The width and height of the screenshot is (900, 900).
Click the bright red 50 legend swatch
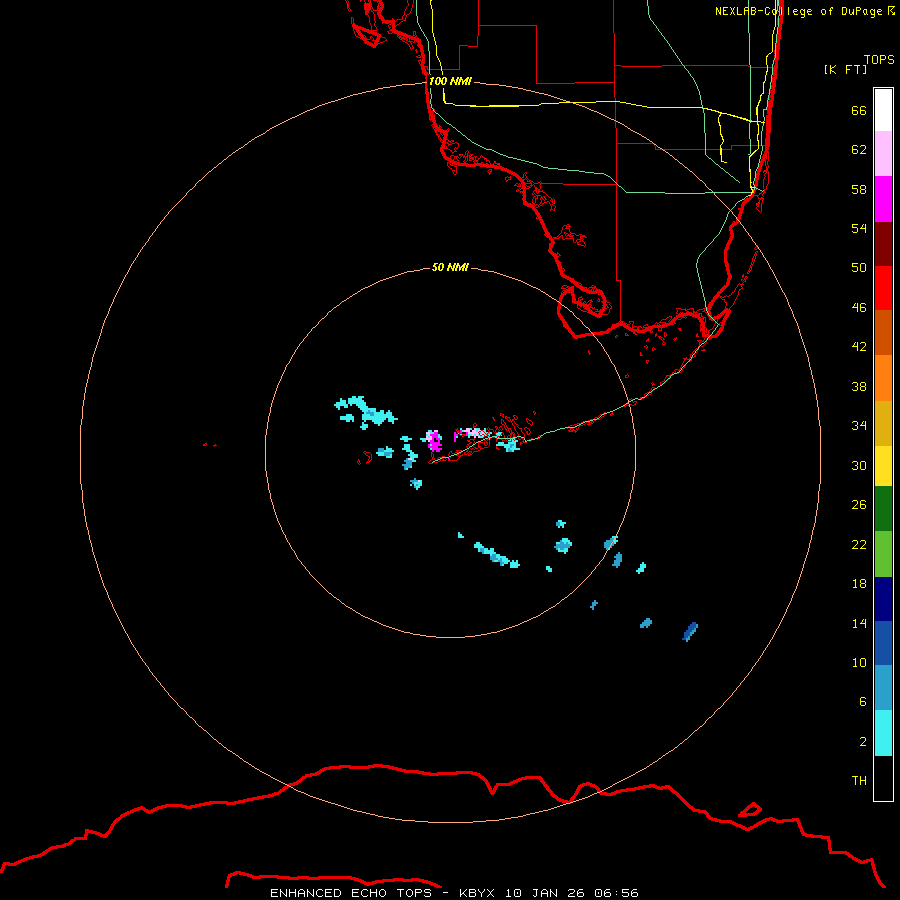[x=883, y=288]
